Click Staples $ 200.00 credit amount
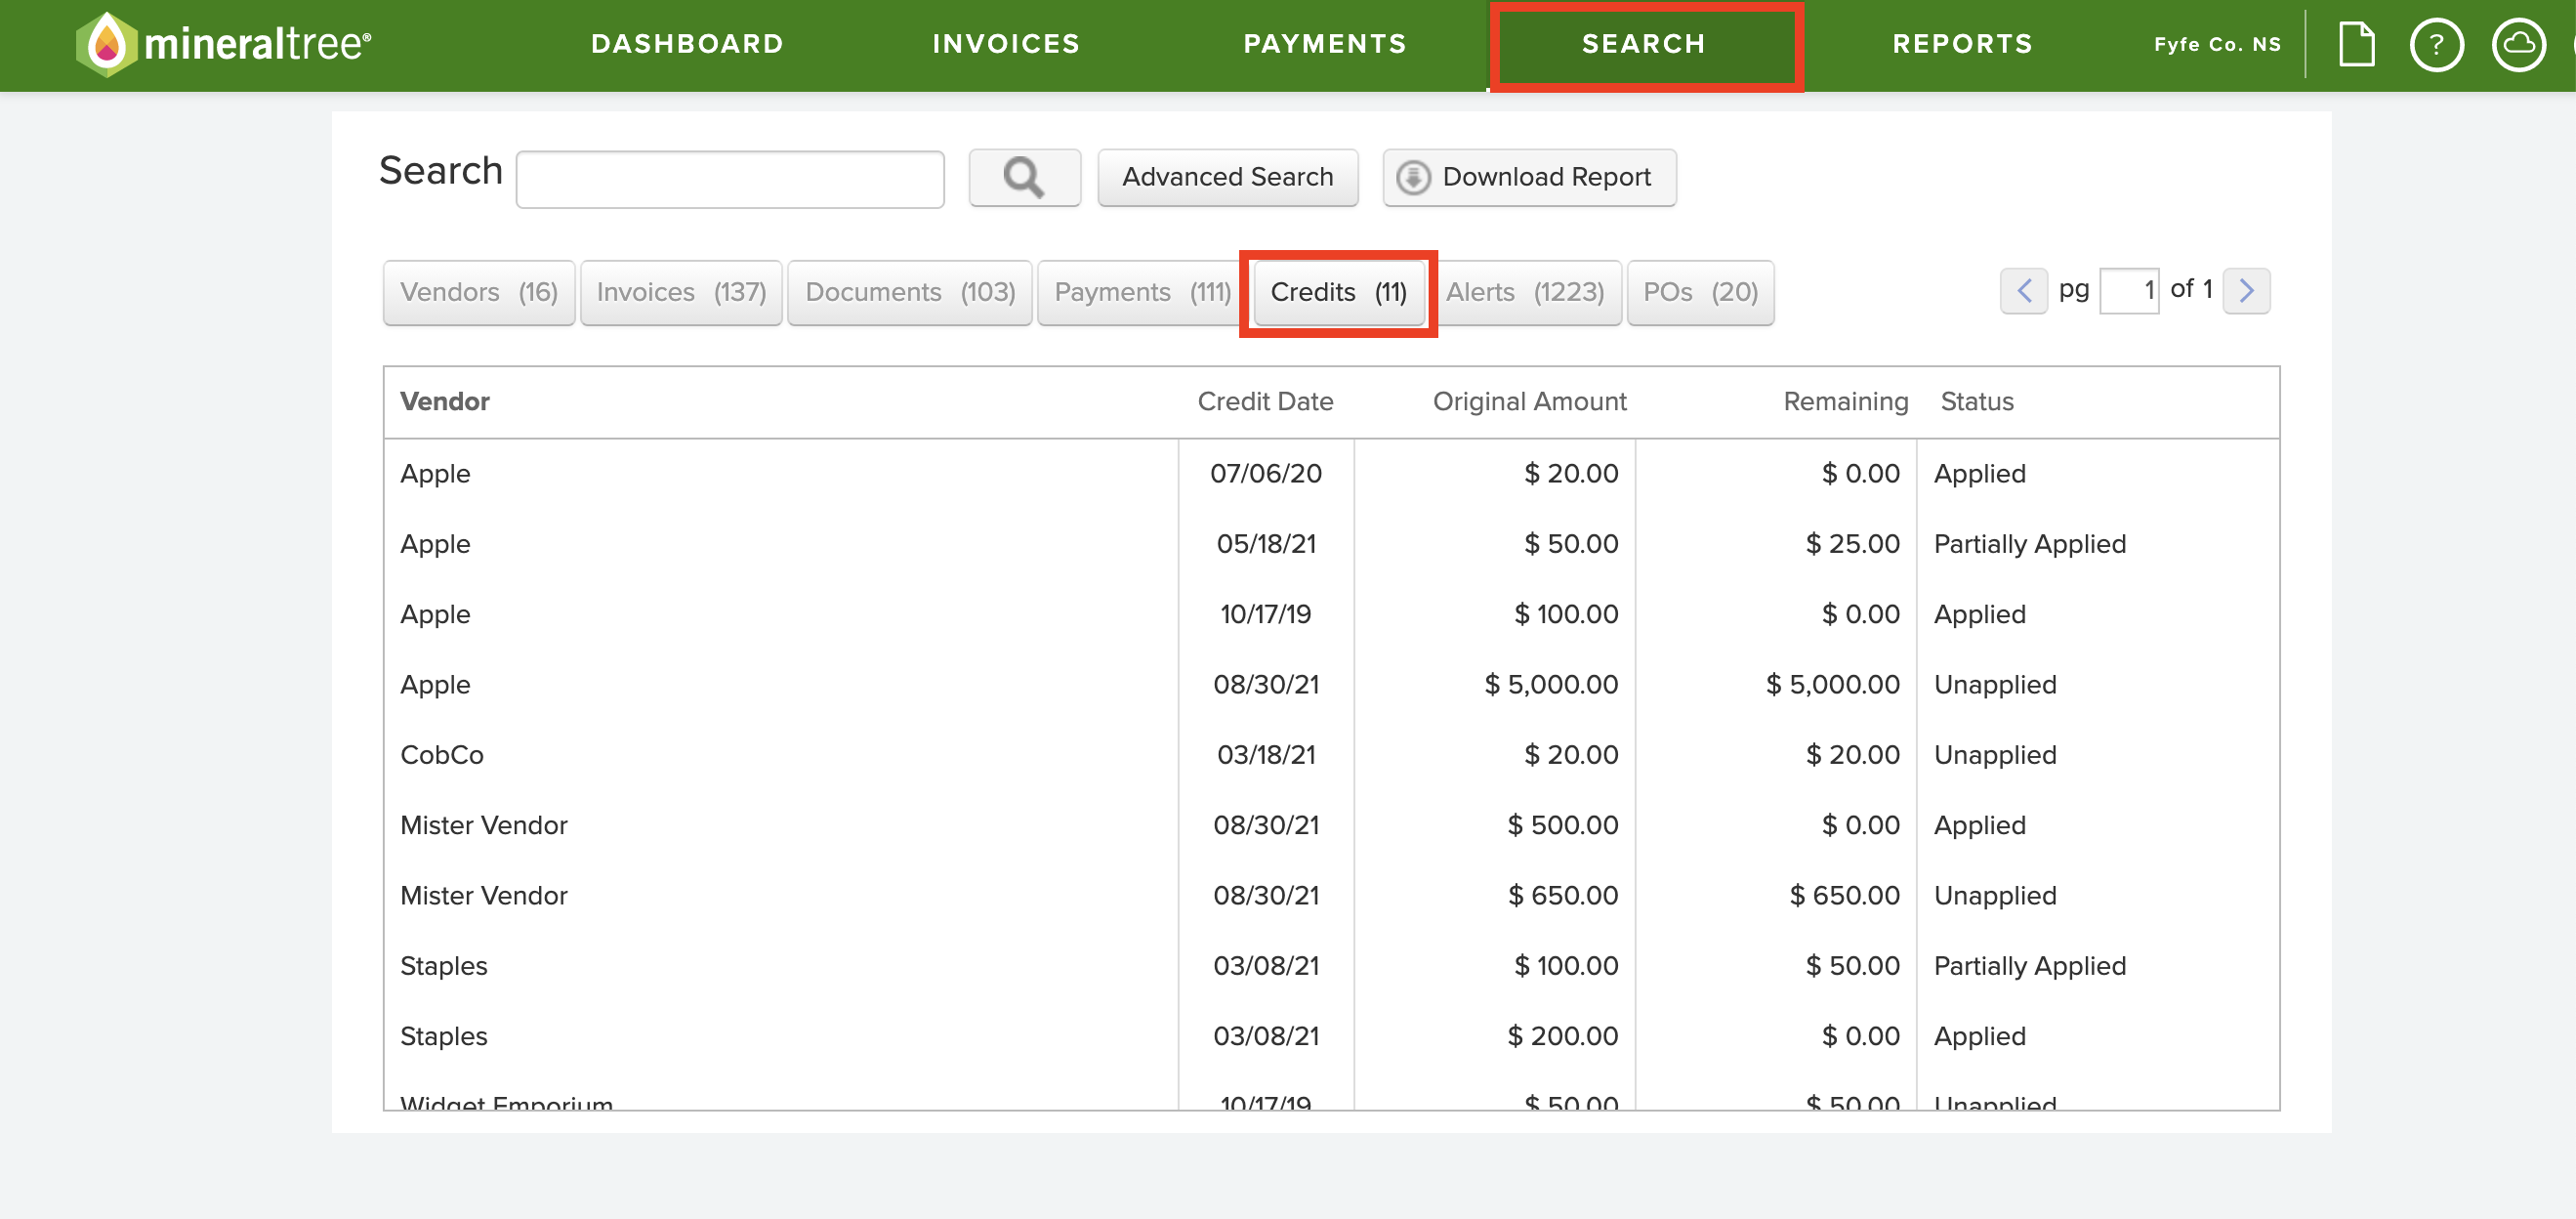 (x=1563, y=1036)
